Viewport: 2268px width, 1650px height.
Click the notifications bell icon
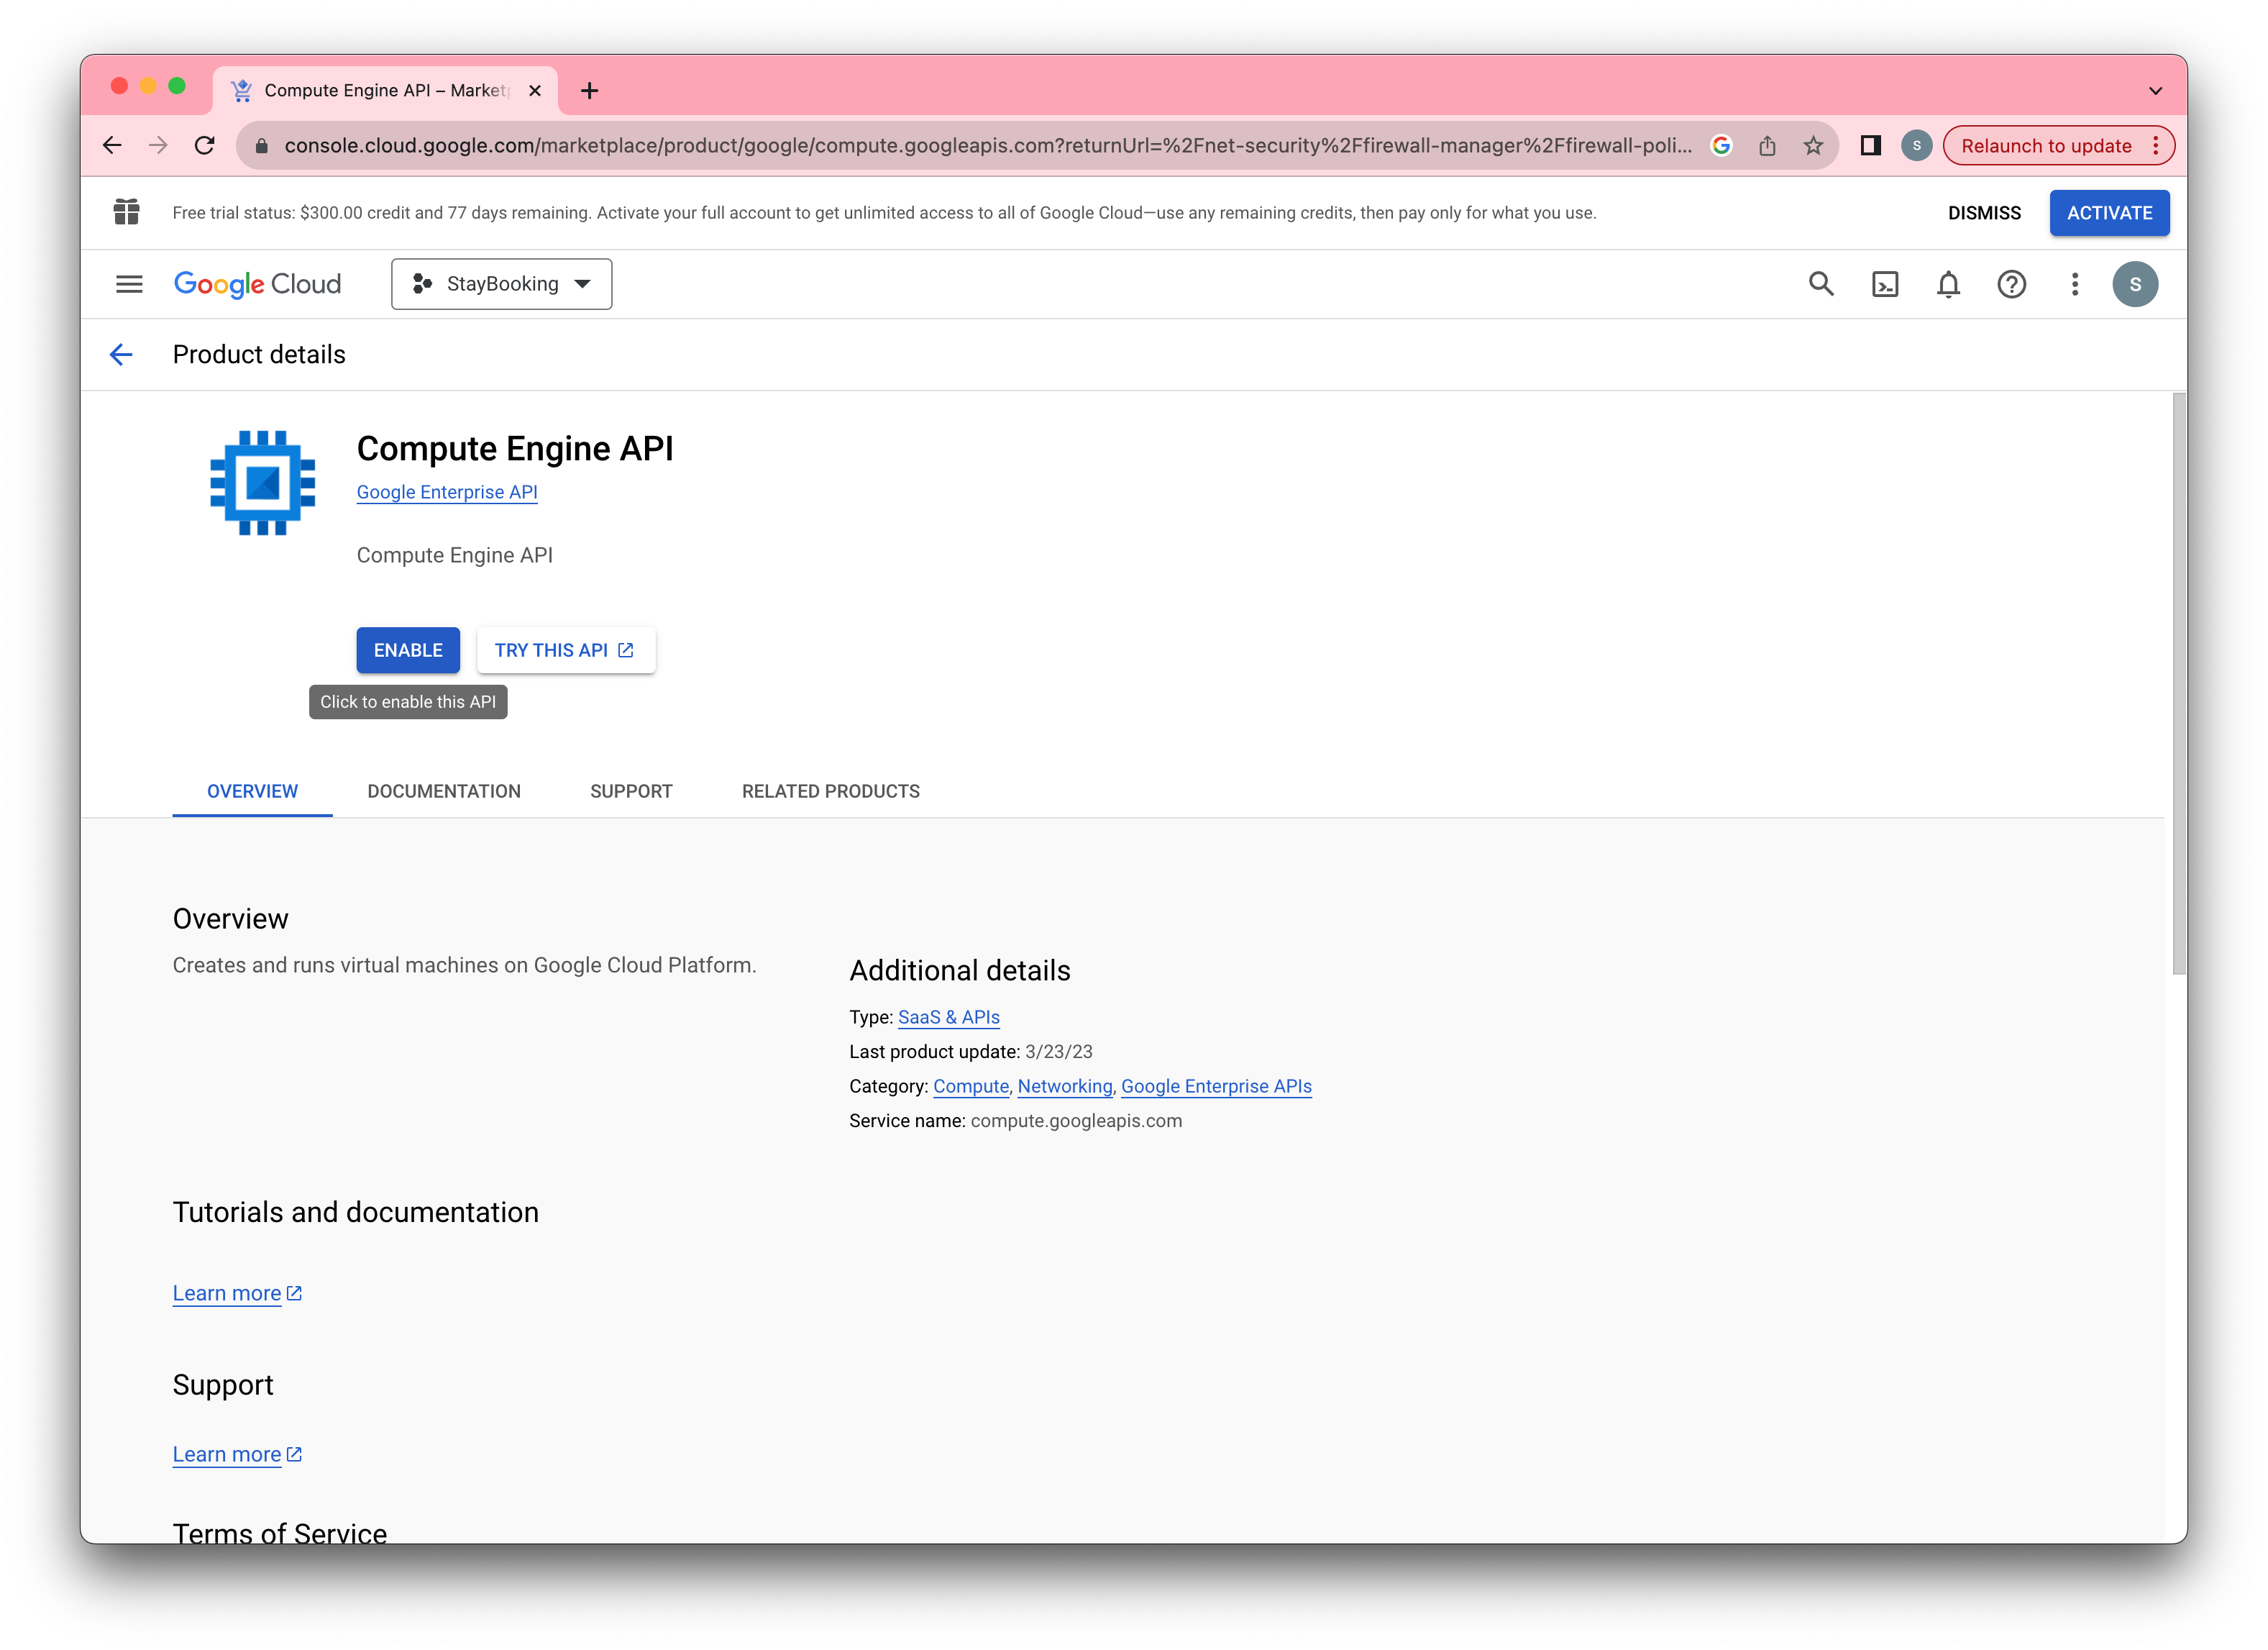click(x=1949, y=283)
